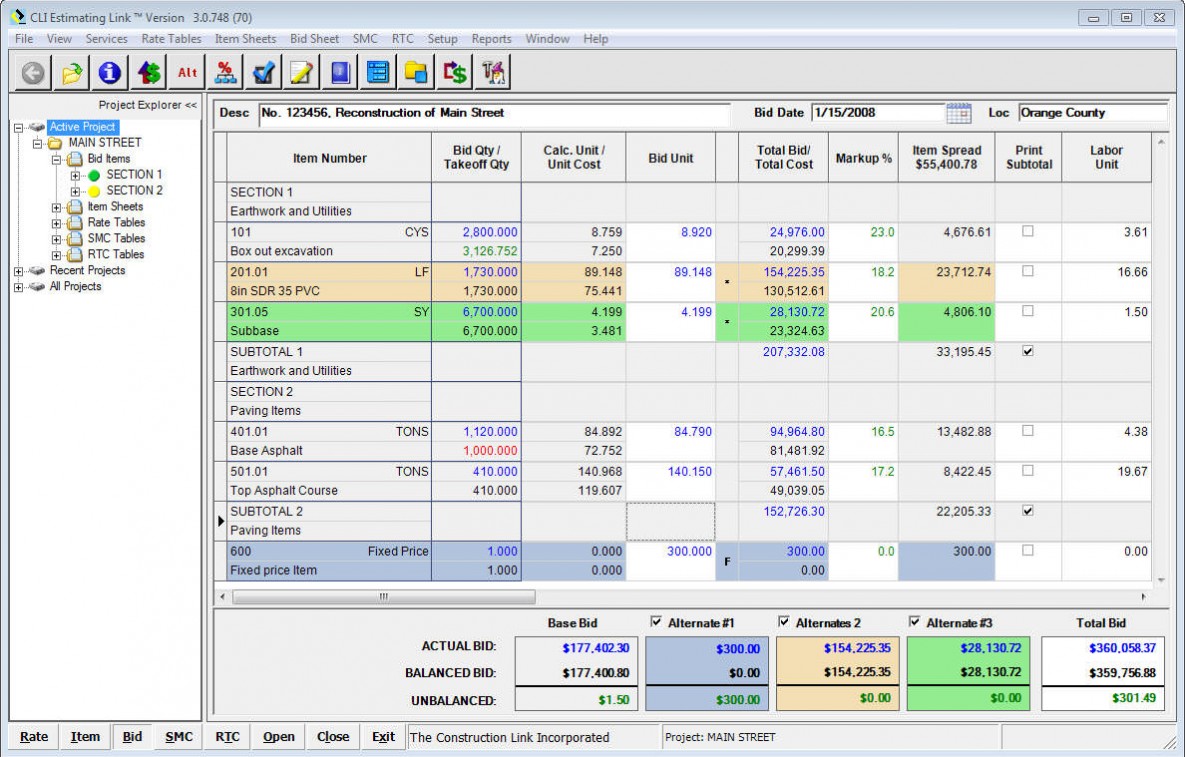Open the Rate Tables menu
This screenshot has height=757, width=1185.
(172, 39)
